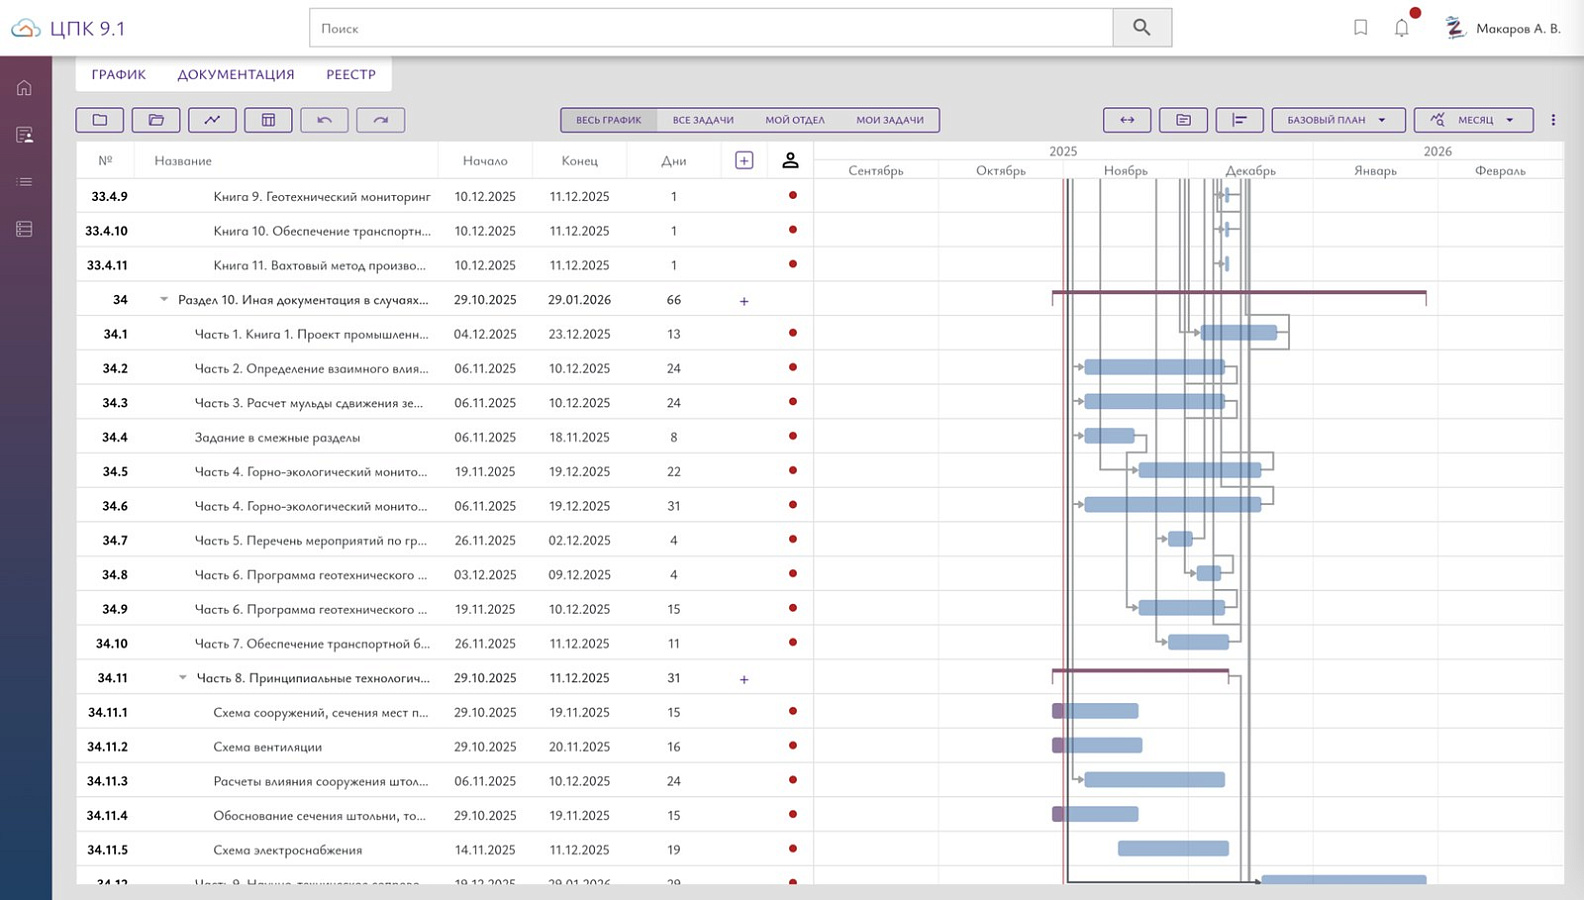Click the Дни column header
Image resolution: width=1584 pixels, height=900 pixels.
674,160
